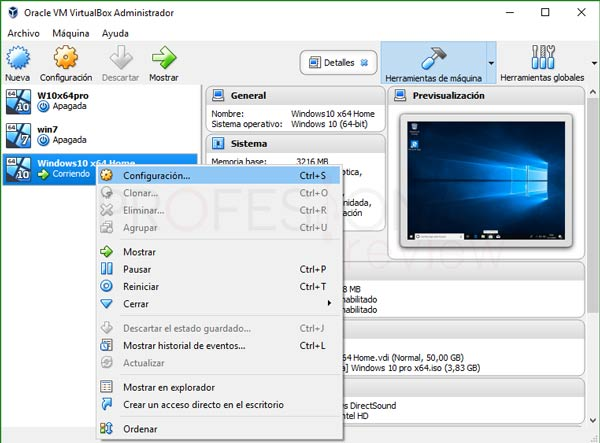Viewport: 600px width, 443px height.
Task: Click the Nueva toolbar icon
Action: point(18,57)
